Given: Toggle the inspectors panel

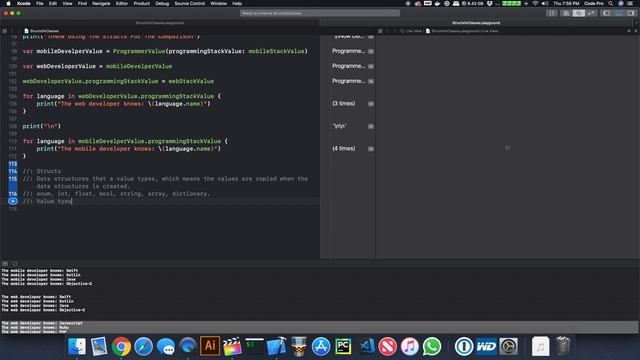Looking at the screenshot, I should [631, 13].
